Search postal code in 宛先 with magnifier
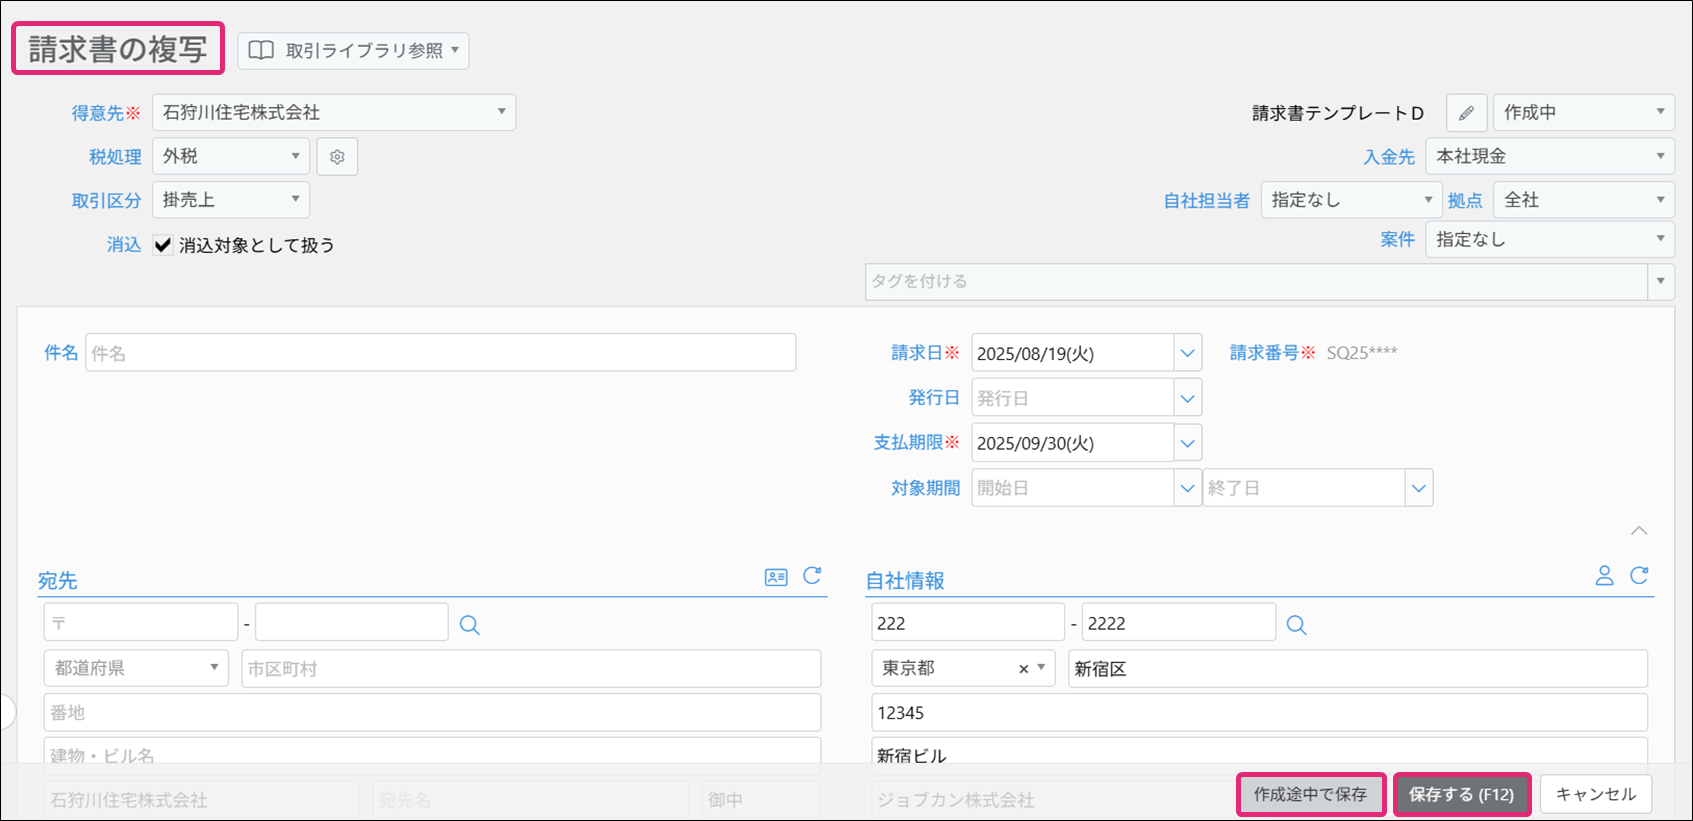Screen dimensions: 1693x821 (469, 625)
